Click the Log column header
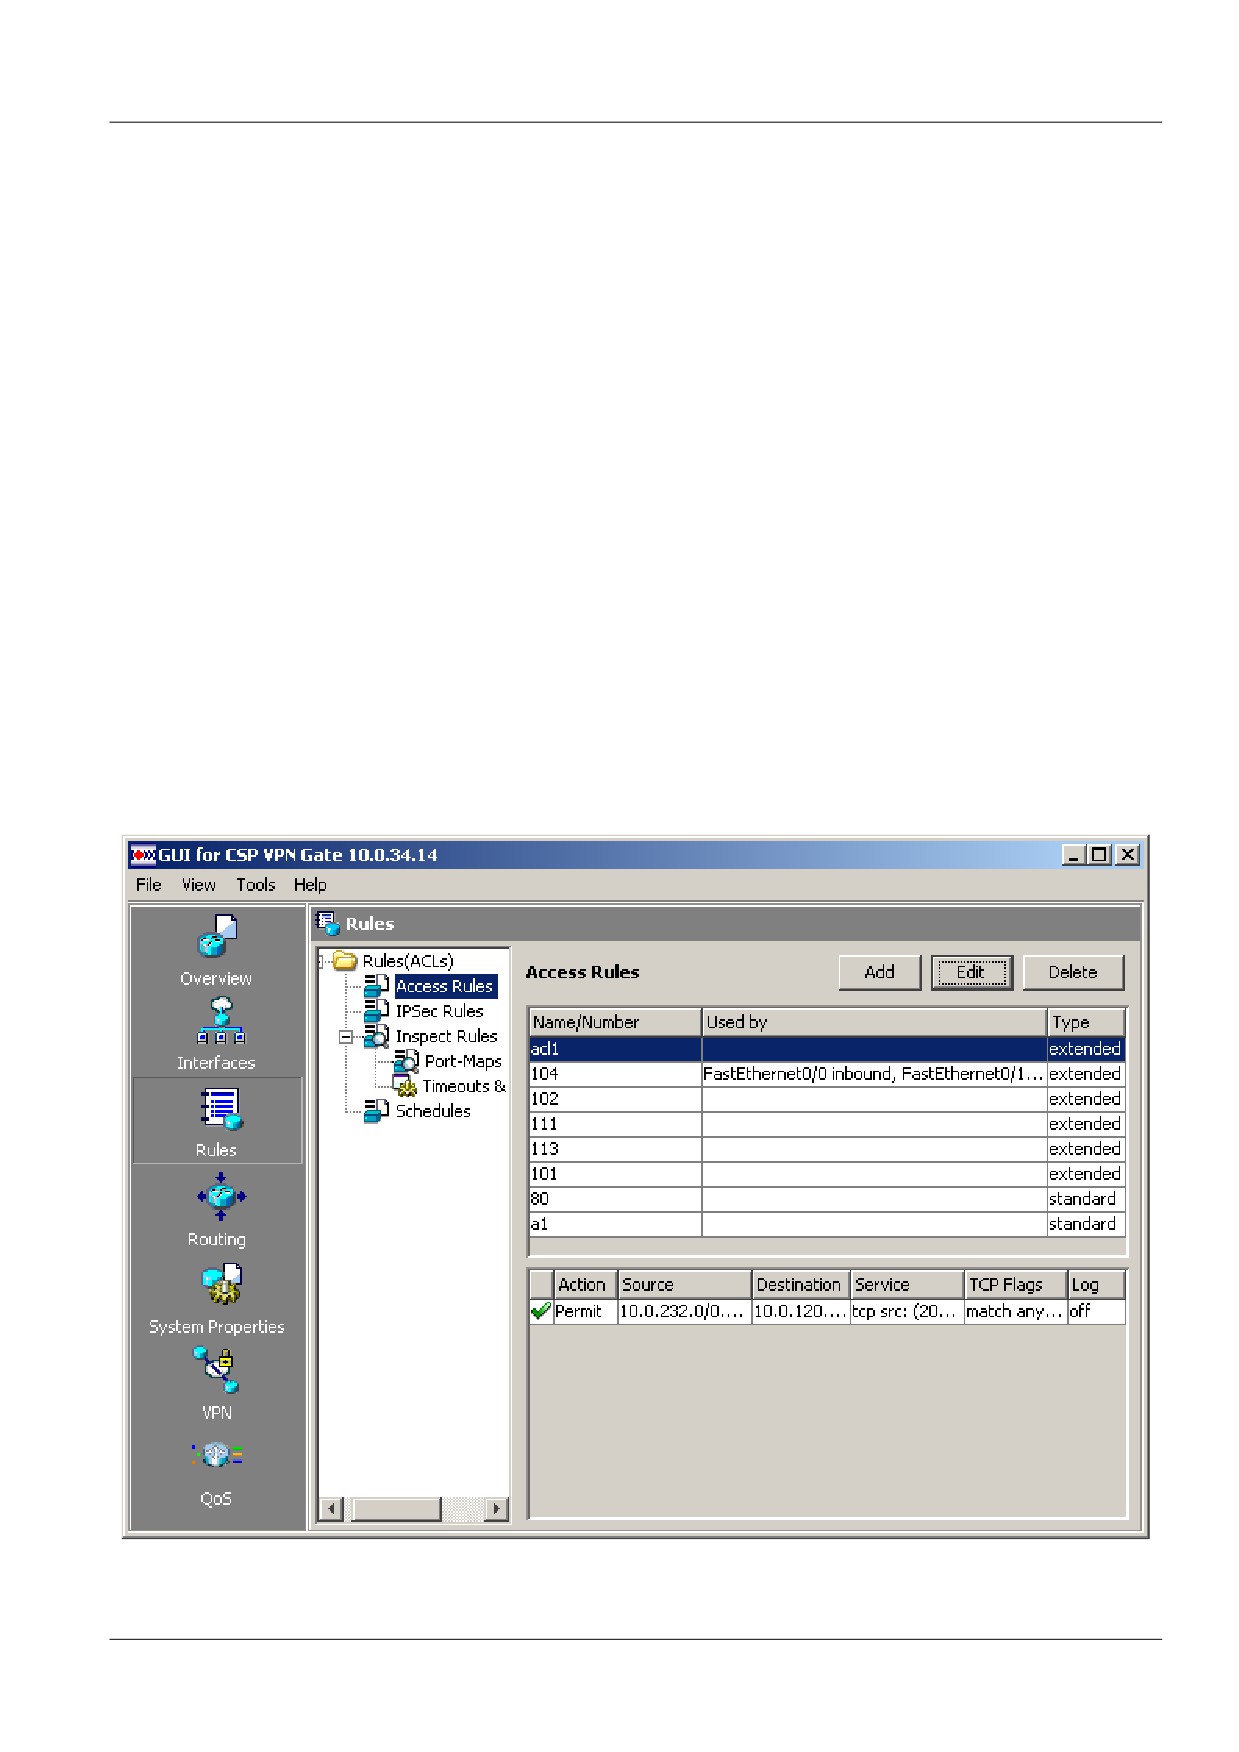 point(1096,1284)
